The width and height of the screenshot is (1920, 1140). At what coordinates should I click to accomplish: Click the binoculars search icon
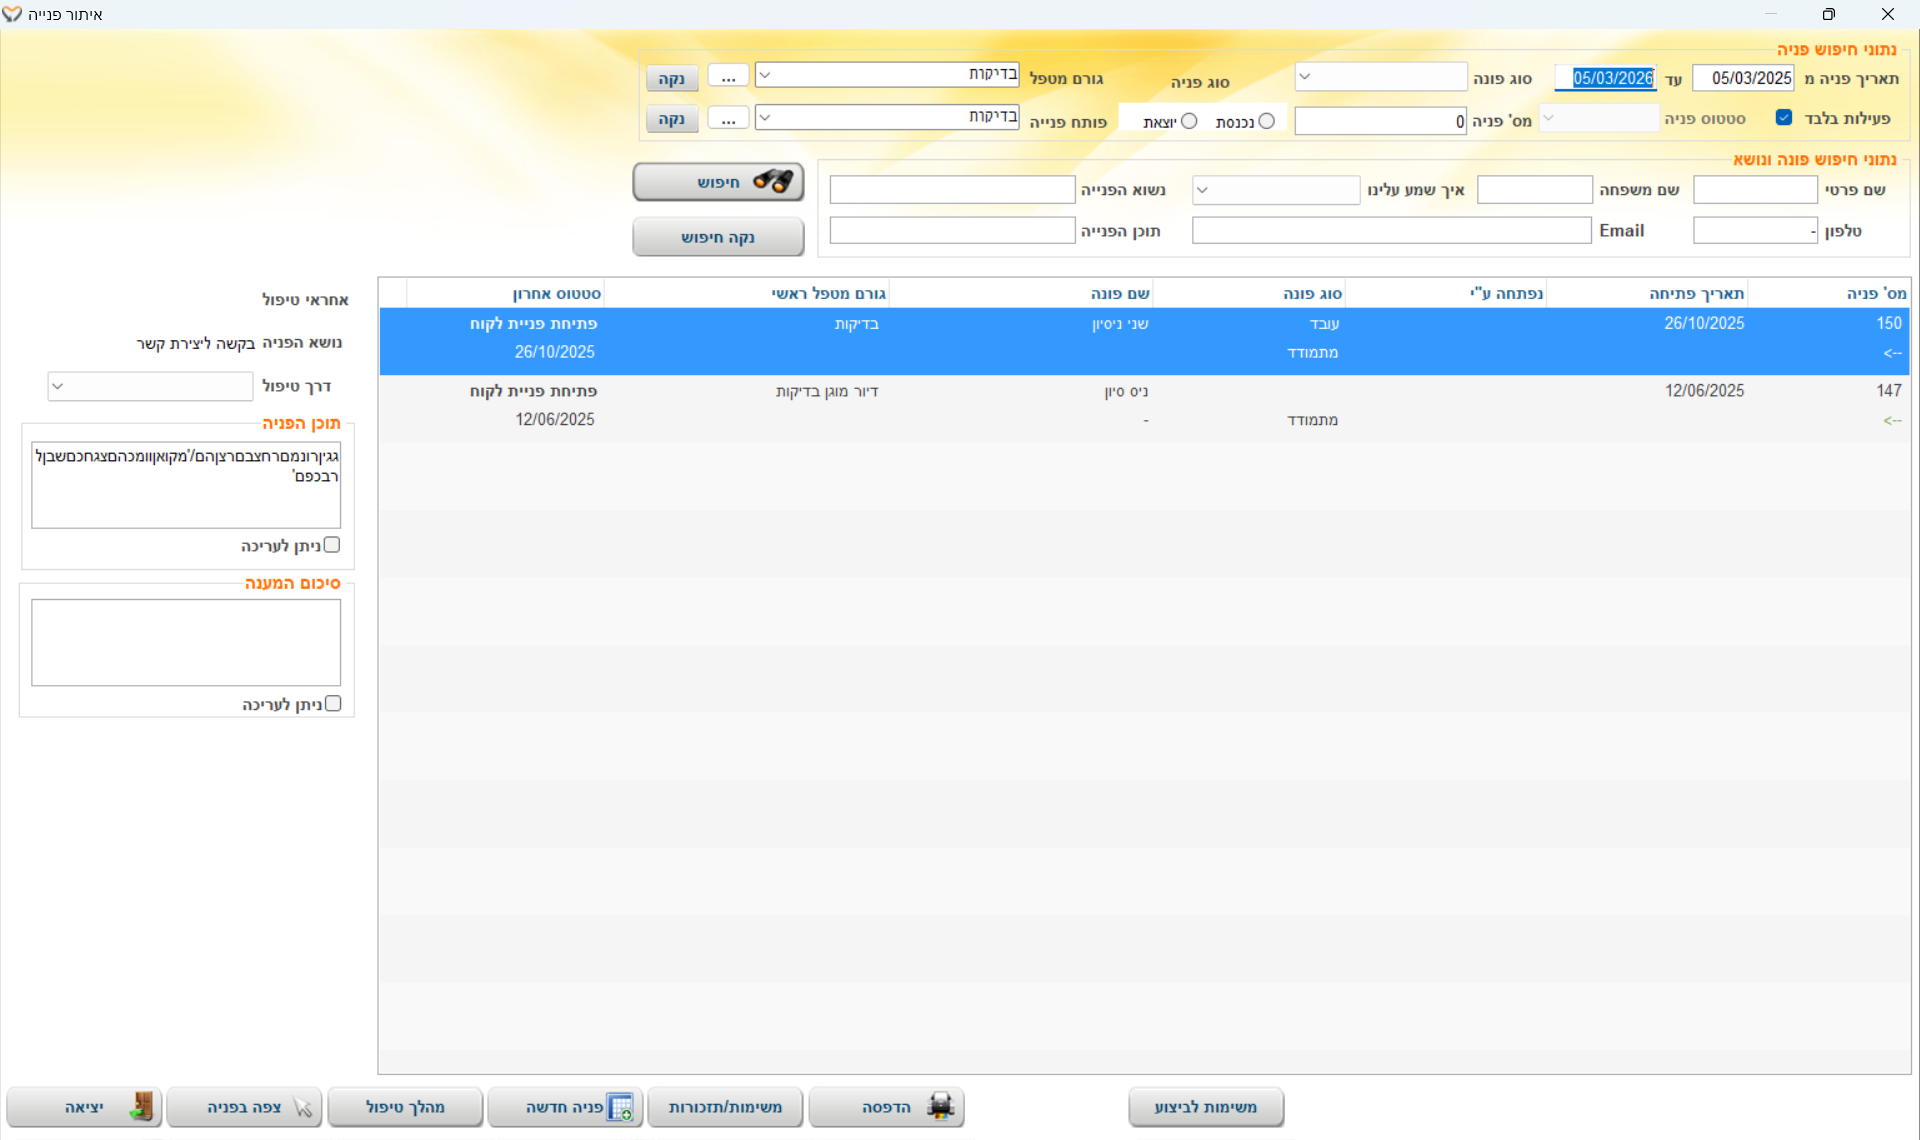[773, 181]
